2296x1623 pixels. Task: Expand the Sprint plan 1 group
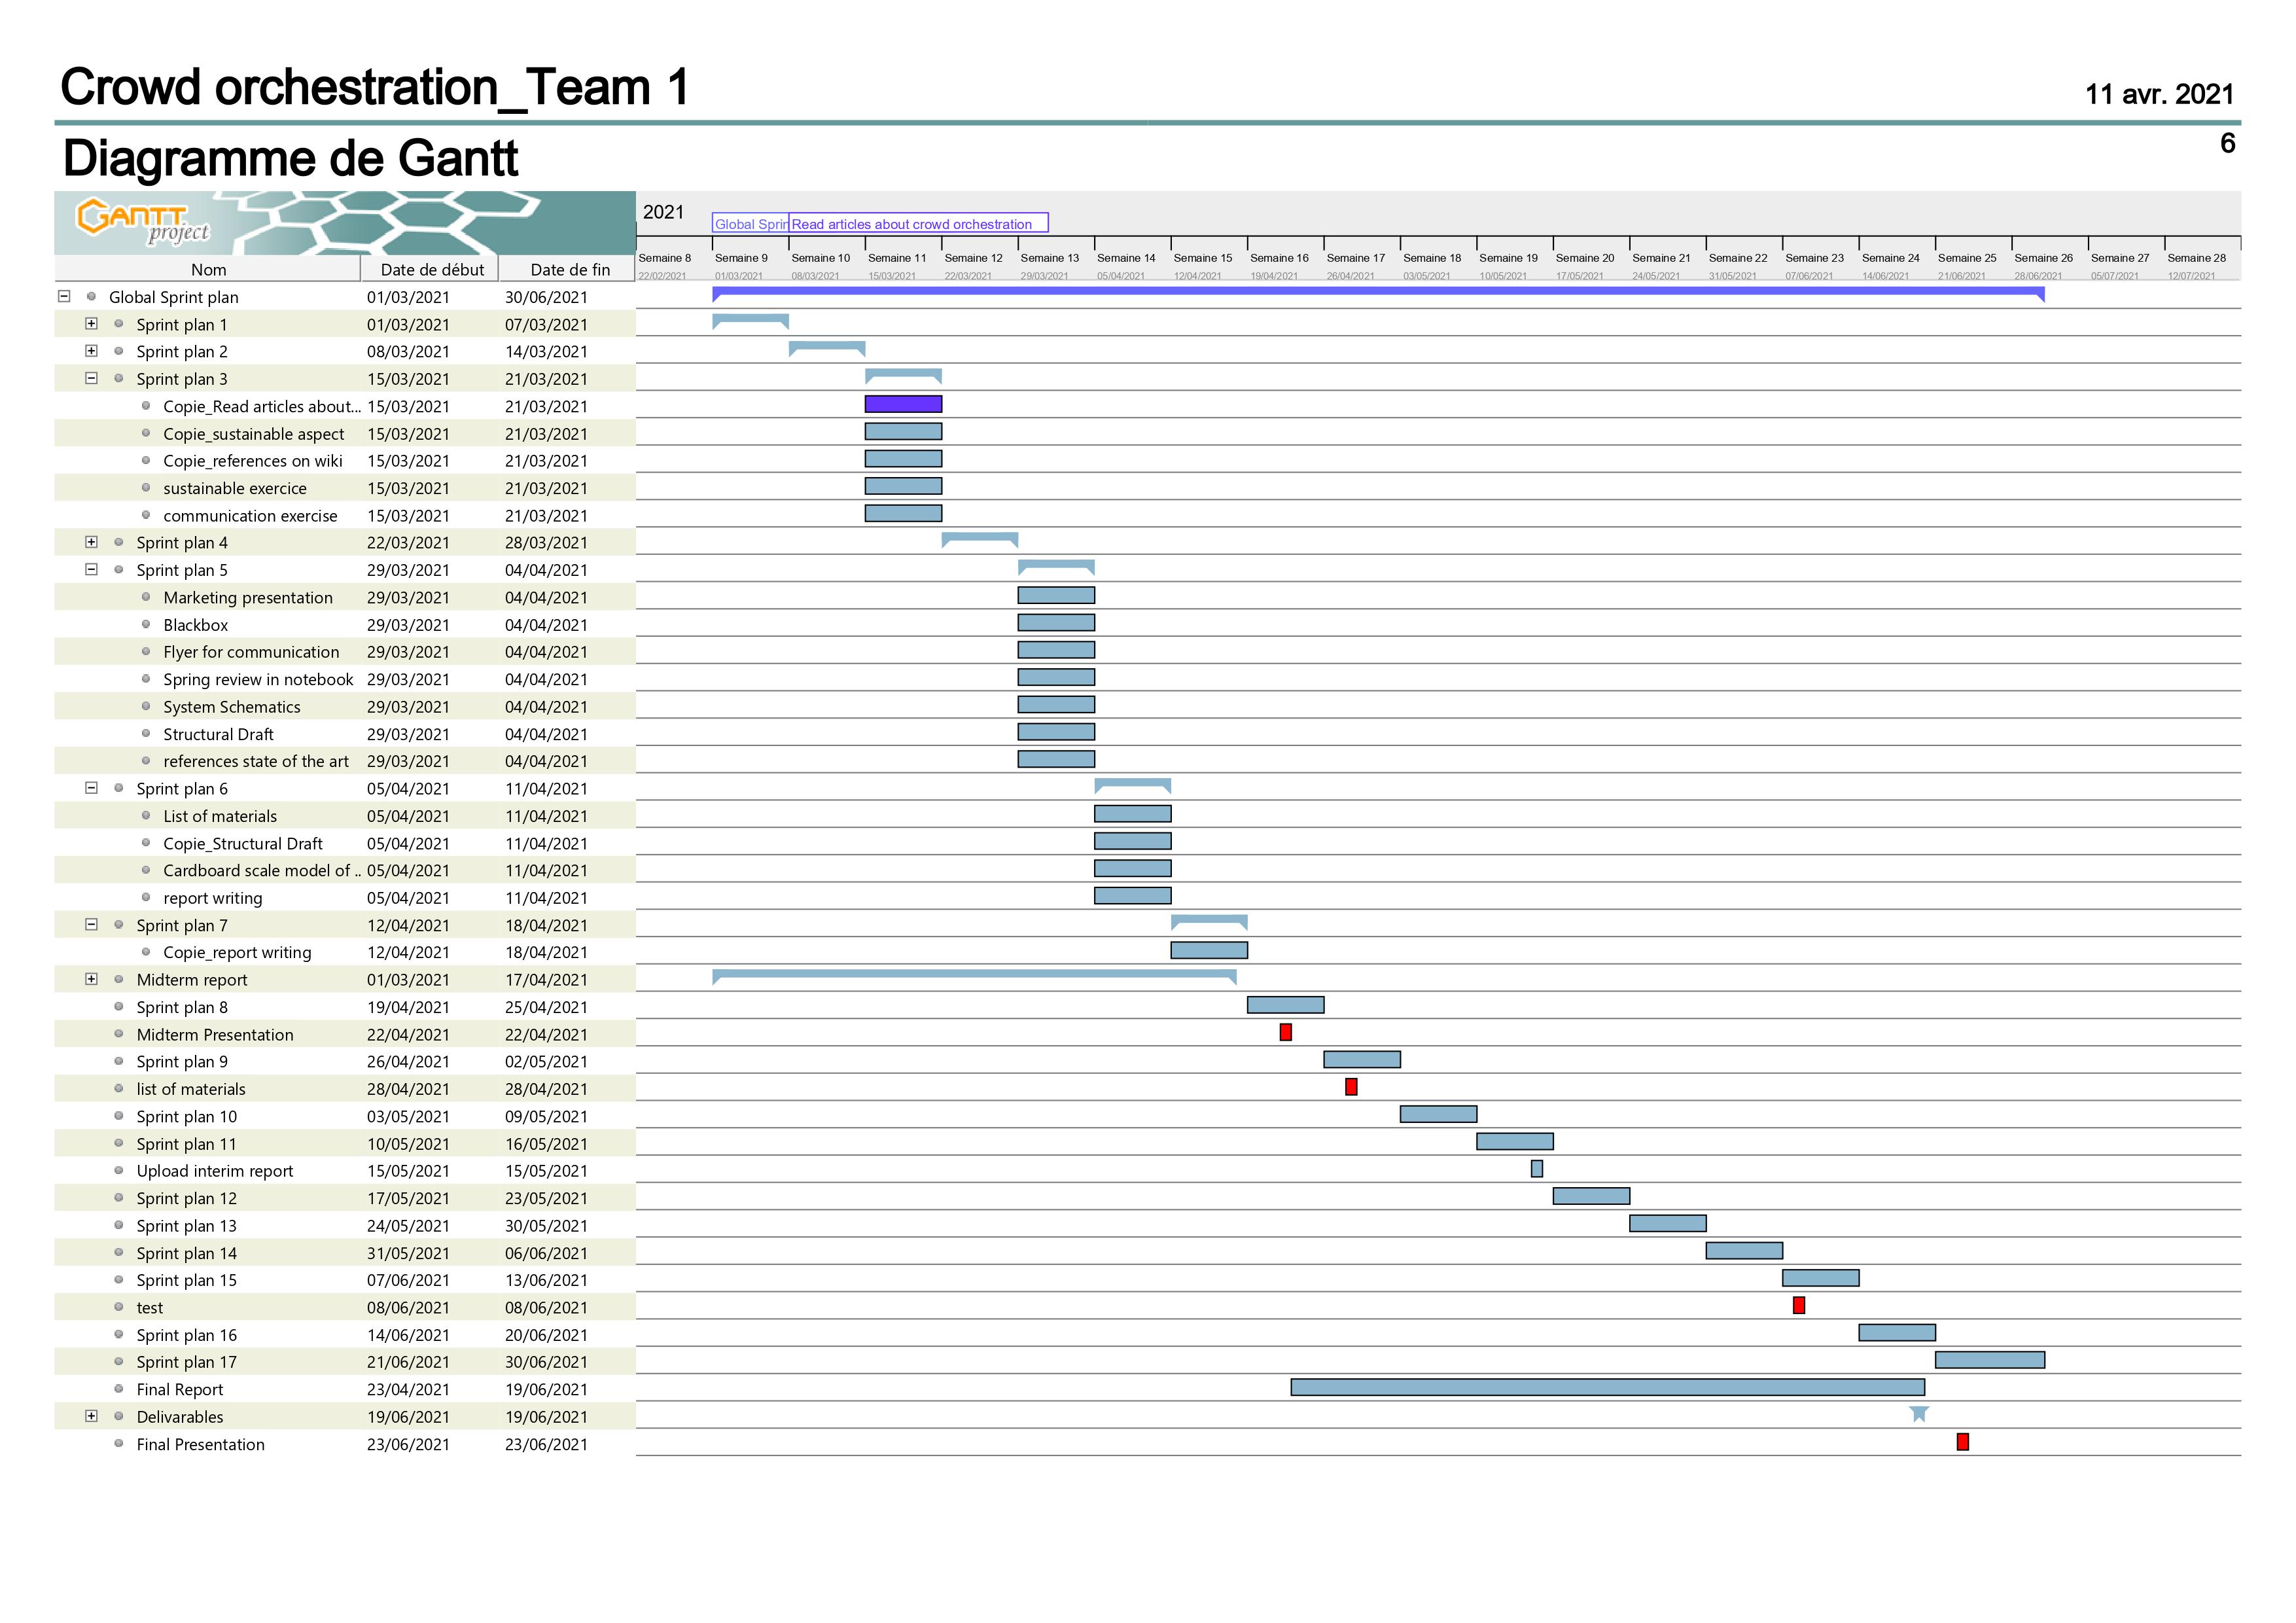91,324
